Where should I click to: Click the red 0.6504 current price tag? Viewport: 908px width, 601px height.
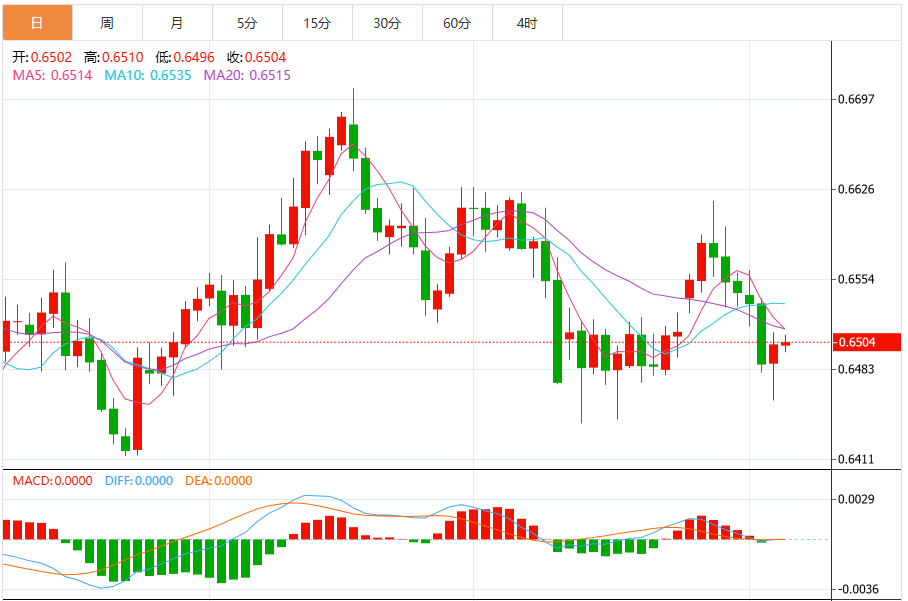[x=867, y=343]
